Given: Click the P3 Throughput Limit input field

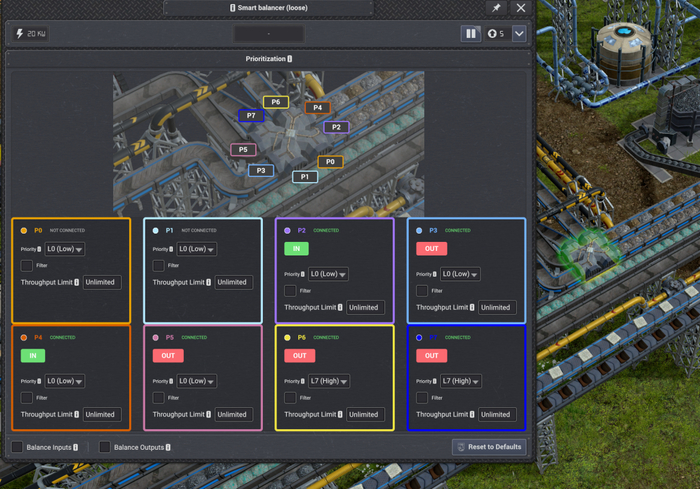Looking at the screenshot, I should (x=495, y=307).
